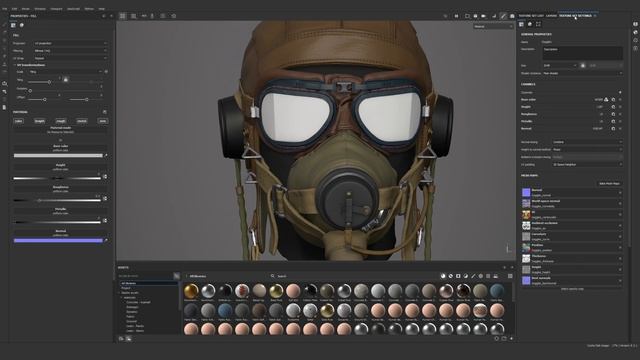
Task: Click the Bake Mesh Maps button
Action: 609,184
